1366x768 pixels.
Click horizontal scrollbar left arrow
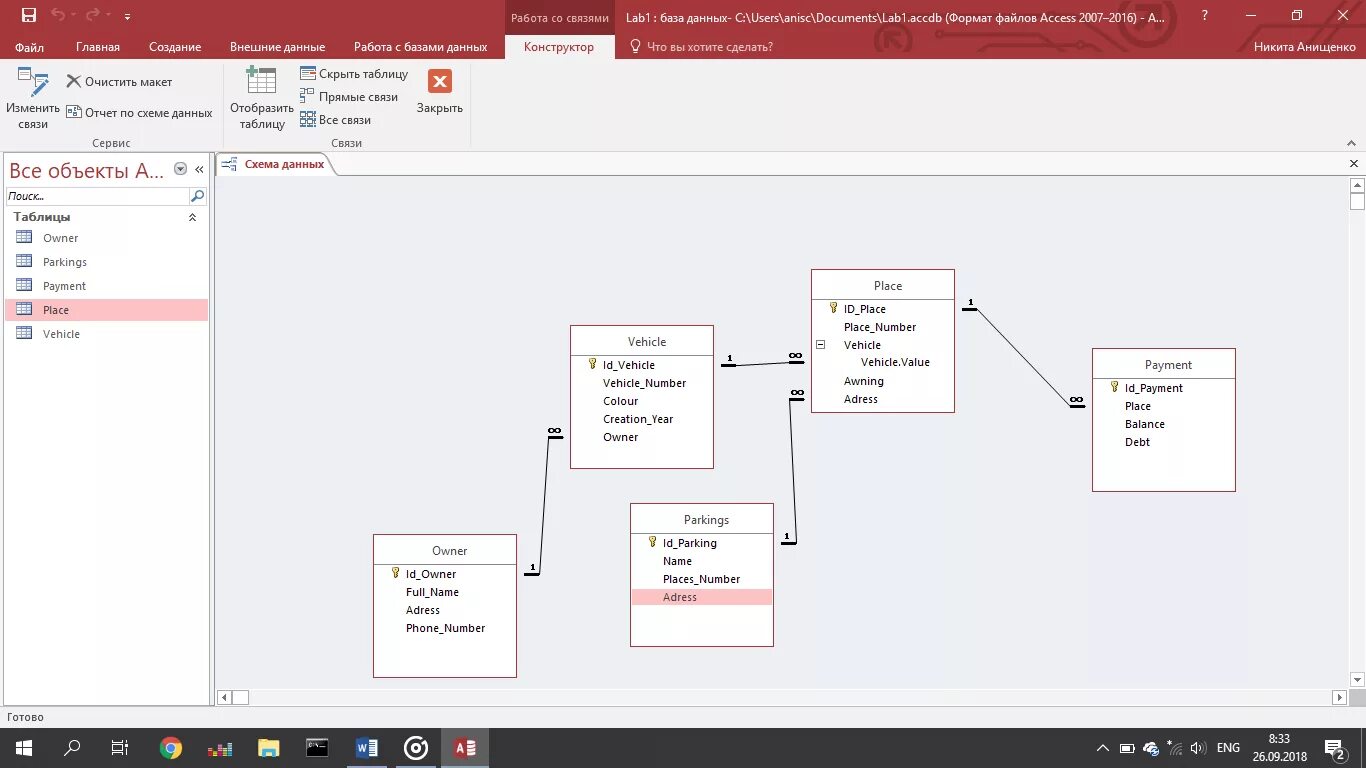(x=225, y=697)
